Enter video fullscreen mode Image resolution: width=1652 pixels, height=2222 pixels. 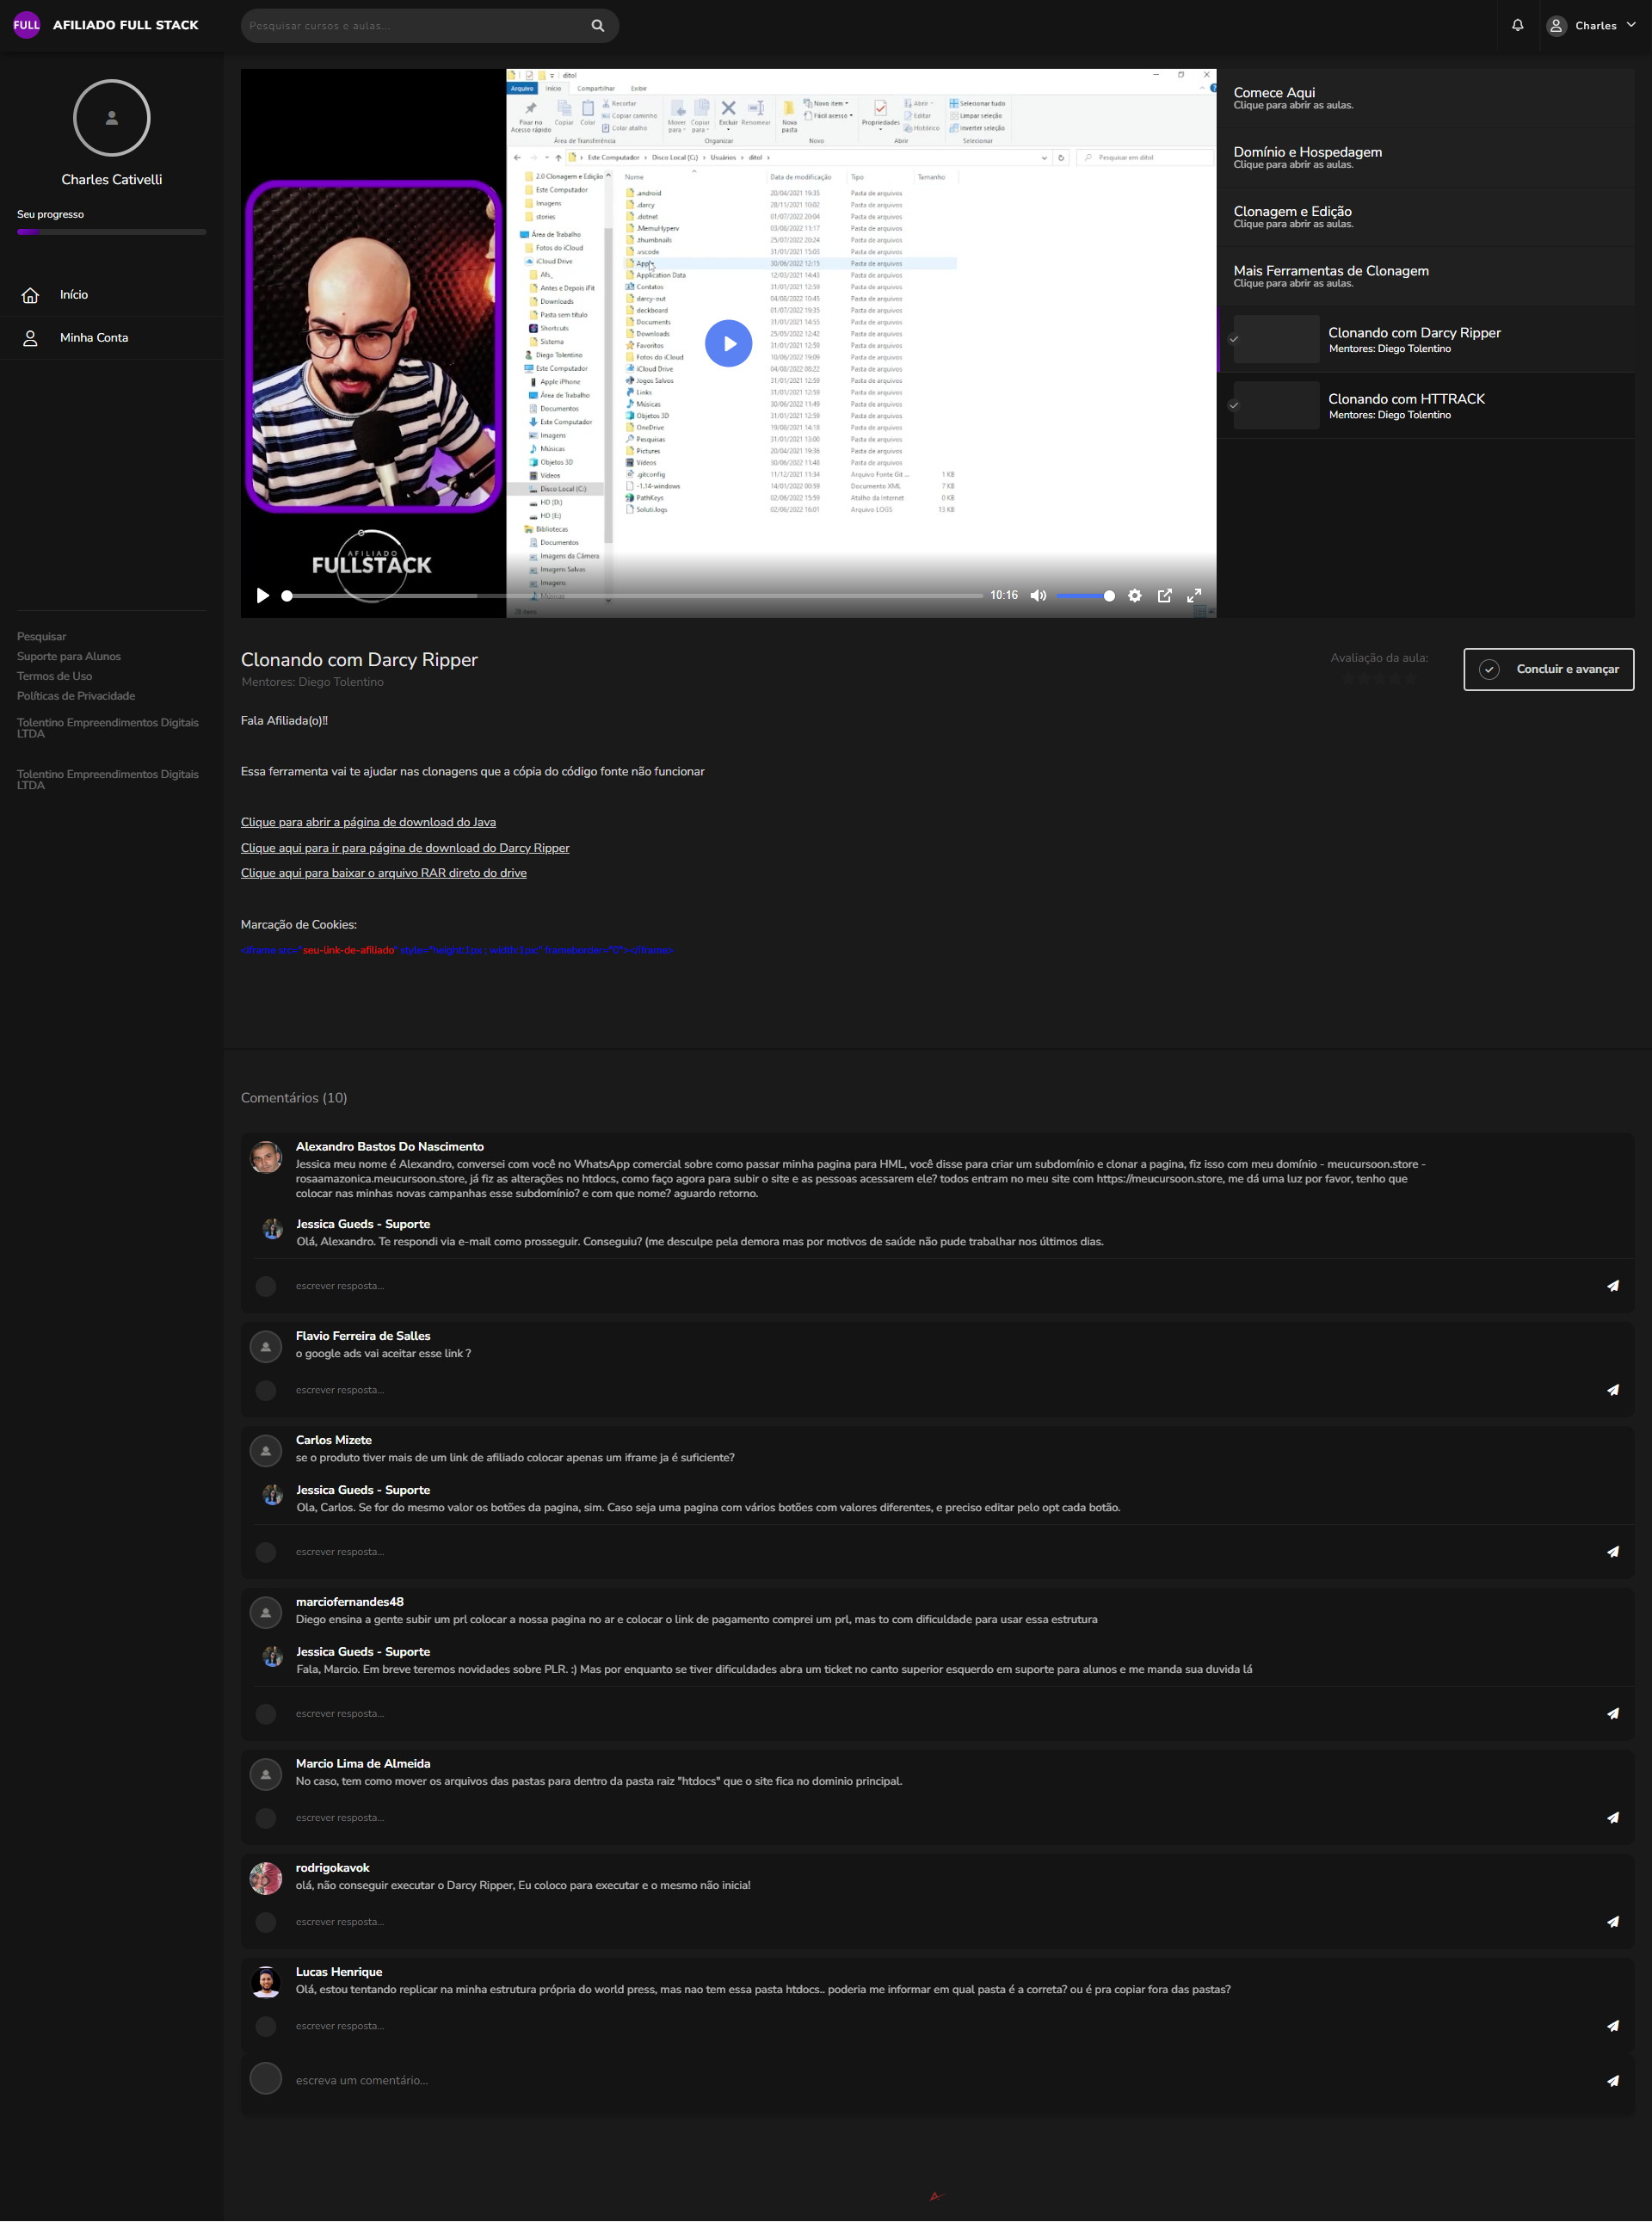(x=1194, y=595)
